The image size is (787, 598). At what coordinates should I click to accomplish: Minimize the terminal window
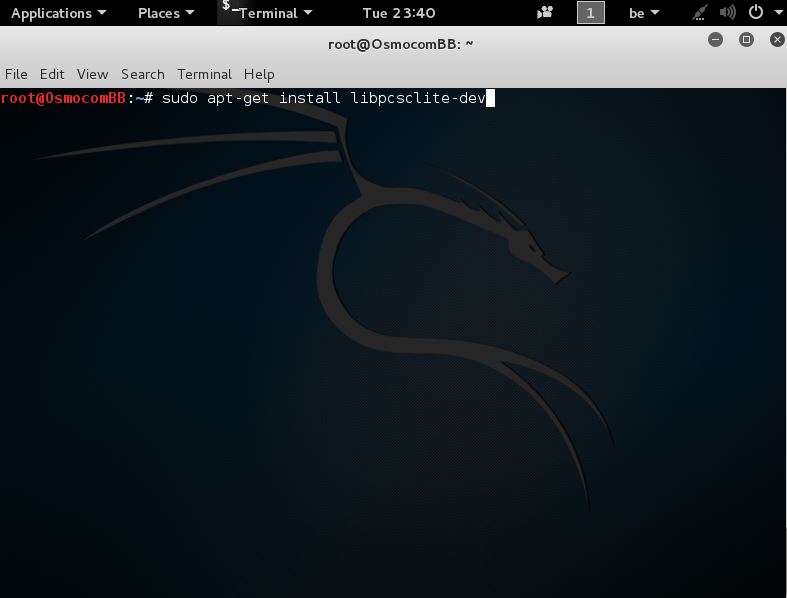[715, 39]
